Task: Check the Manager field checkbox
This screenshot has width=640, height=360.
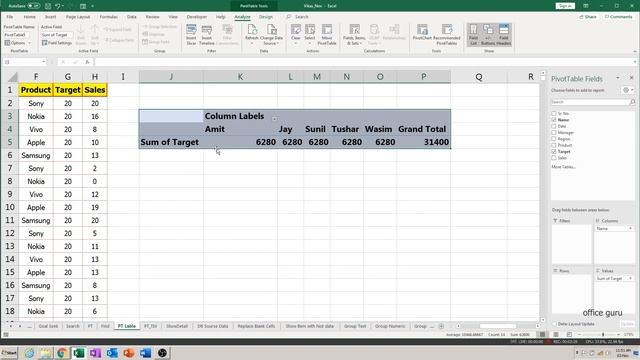Action: click(554, 133)
